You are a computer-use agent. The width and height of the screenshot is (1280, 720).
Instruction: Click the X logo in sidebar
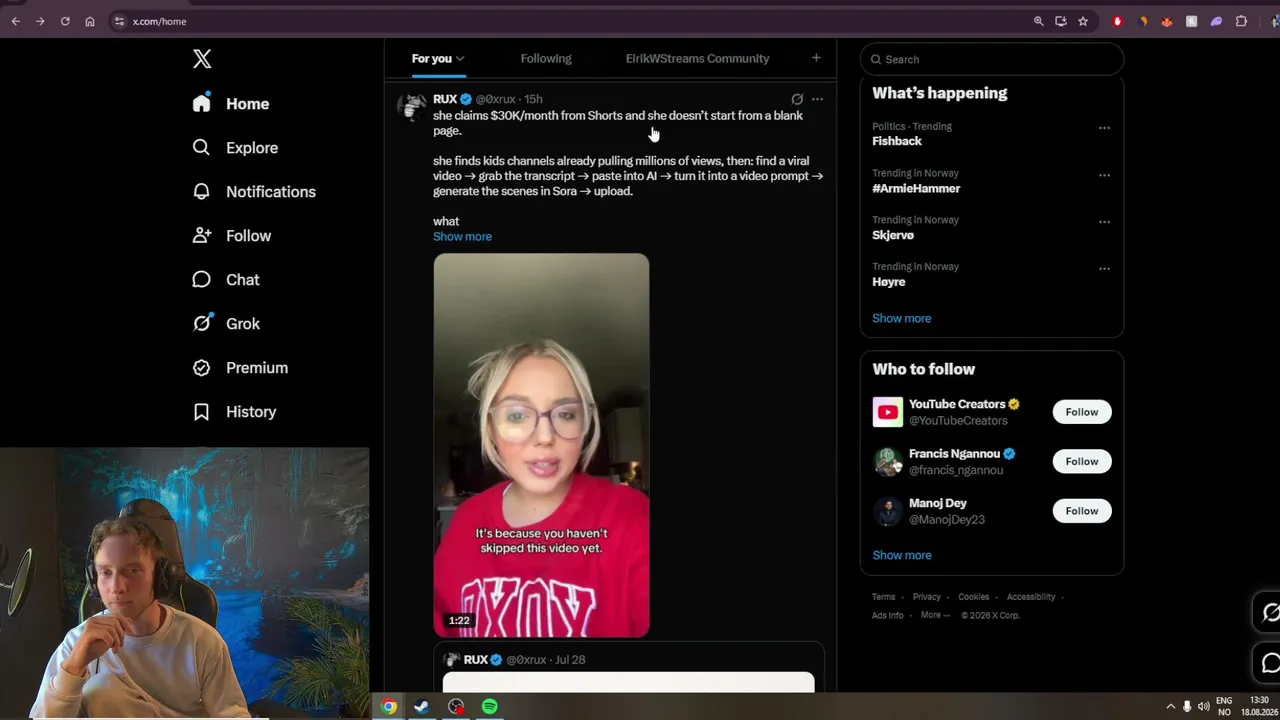click(x=202, y=59)
